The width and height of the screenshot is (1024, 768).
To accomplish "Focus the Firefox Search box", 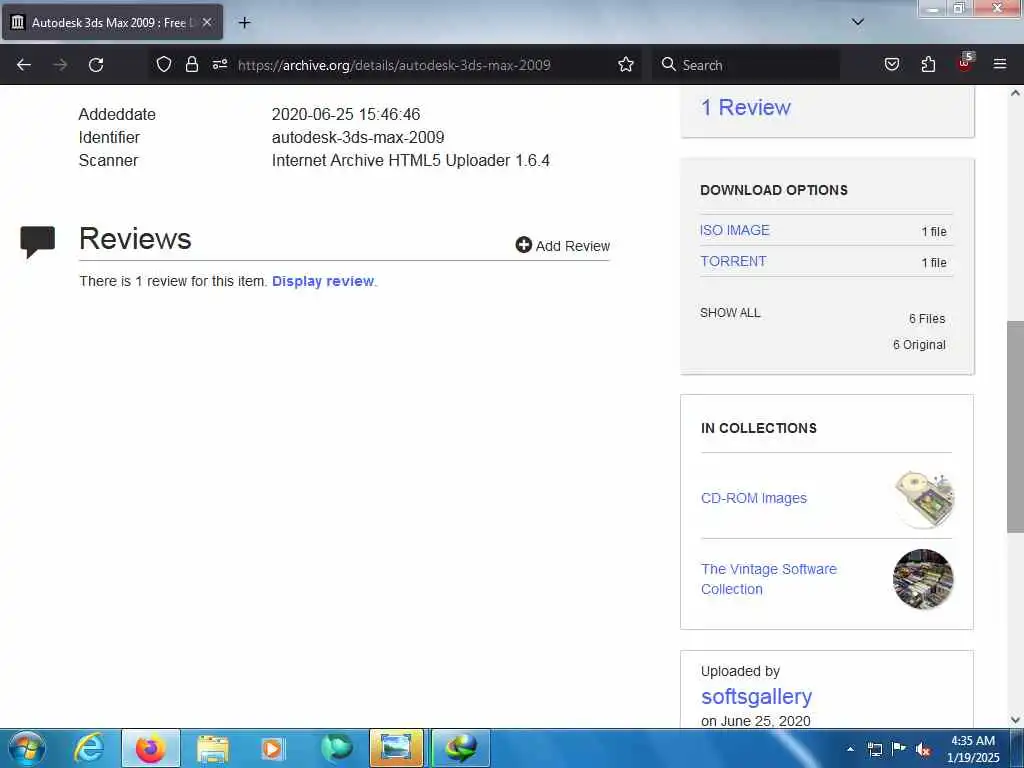I will click(746, 65).
